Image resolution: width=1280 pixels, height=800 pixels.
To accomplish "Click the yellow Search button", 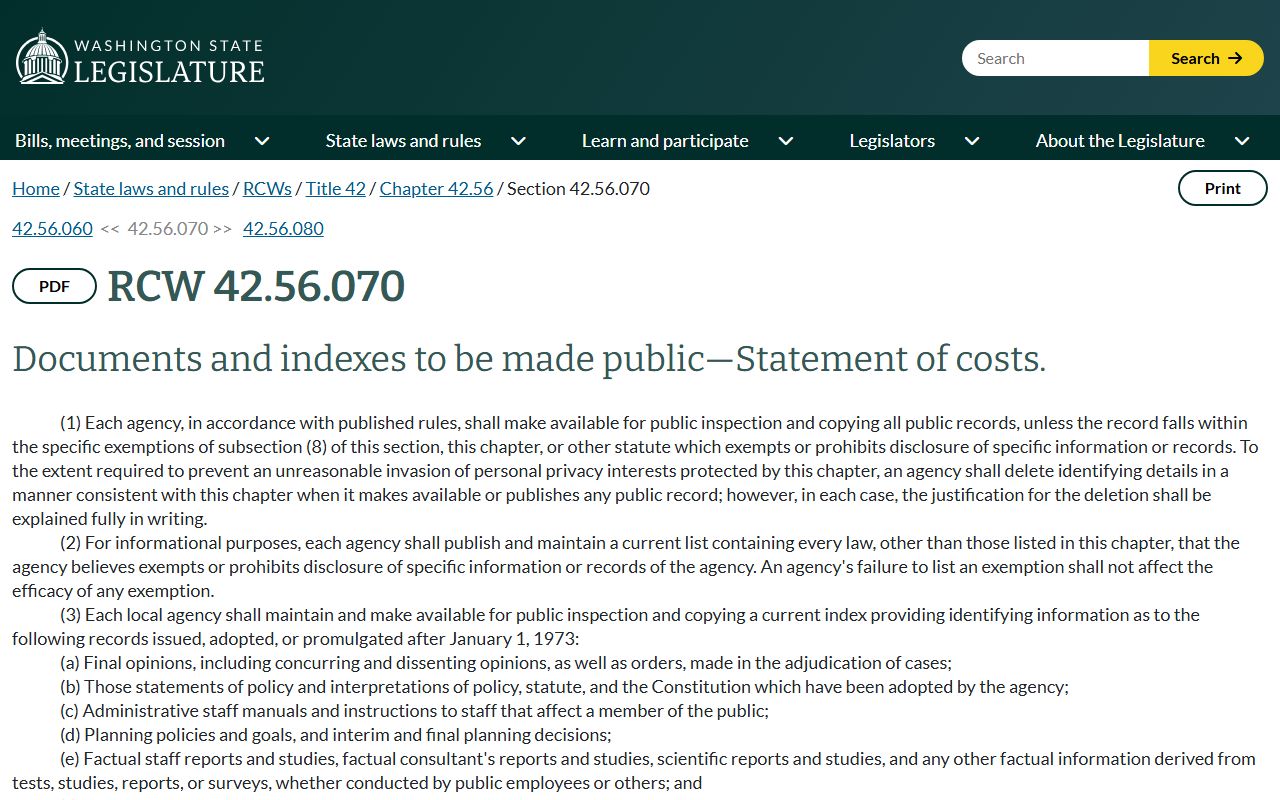I will (1206, 58).
